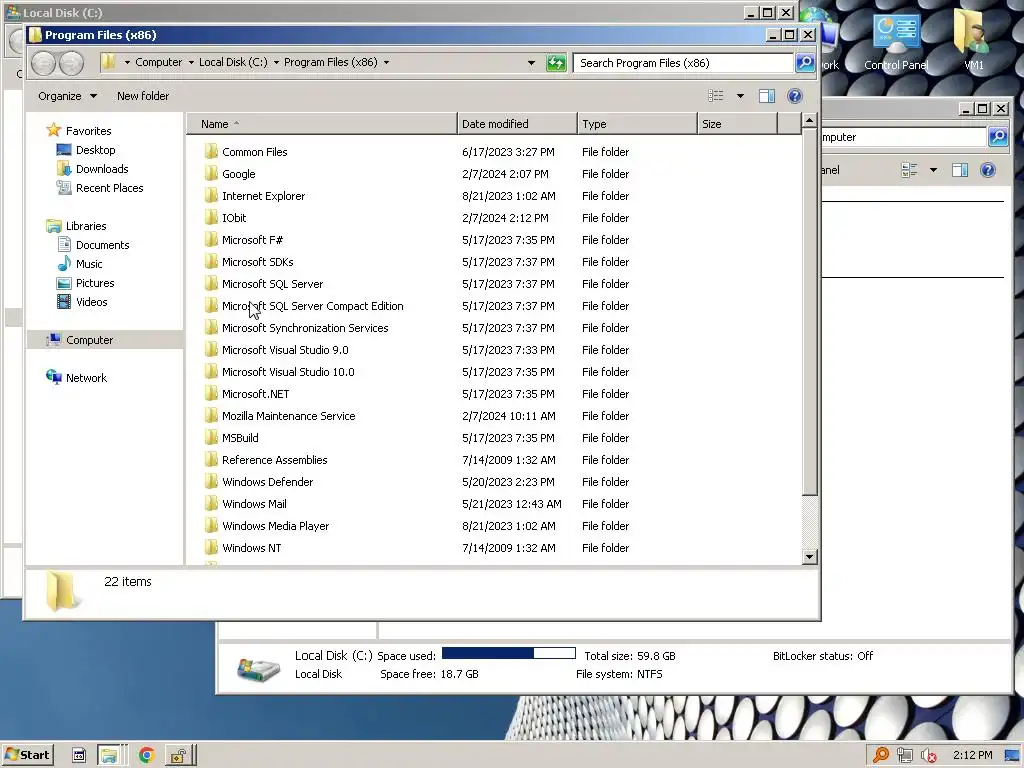Select Documents under Libraries
This screenshot has height=768, width=1024.
[x=103, y=245]
